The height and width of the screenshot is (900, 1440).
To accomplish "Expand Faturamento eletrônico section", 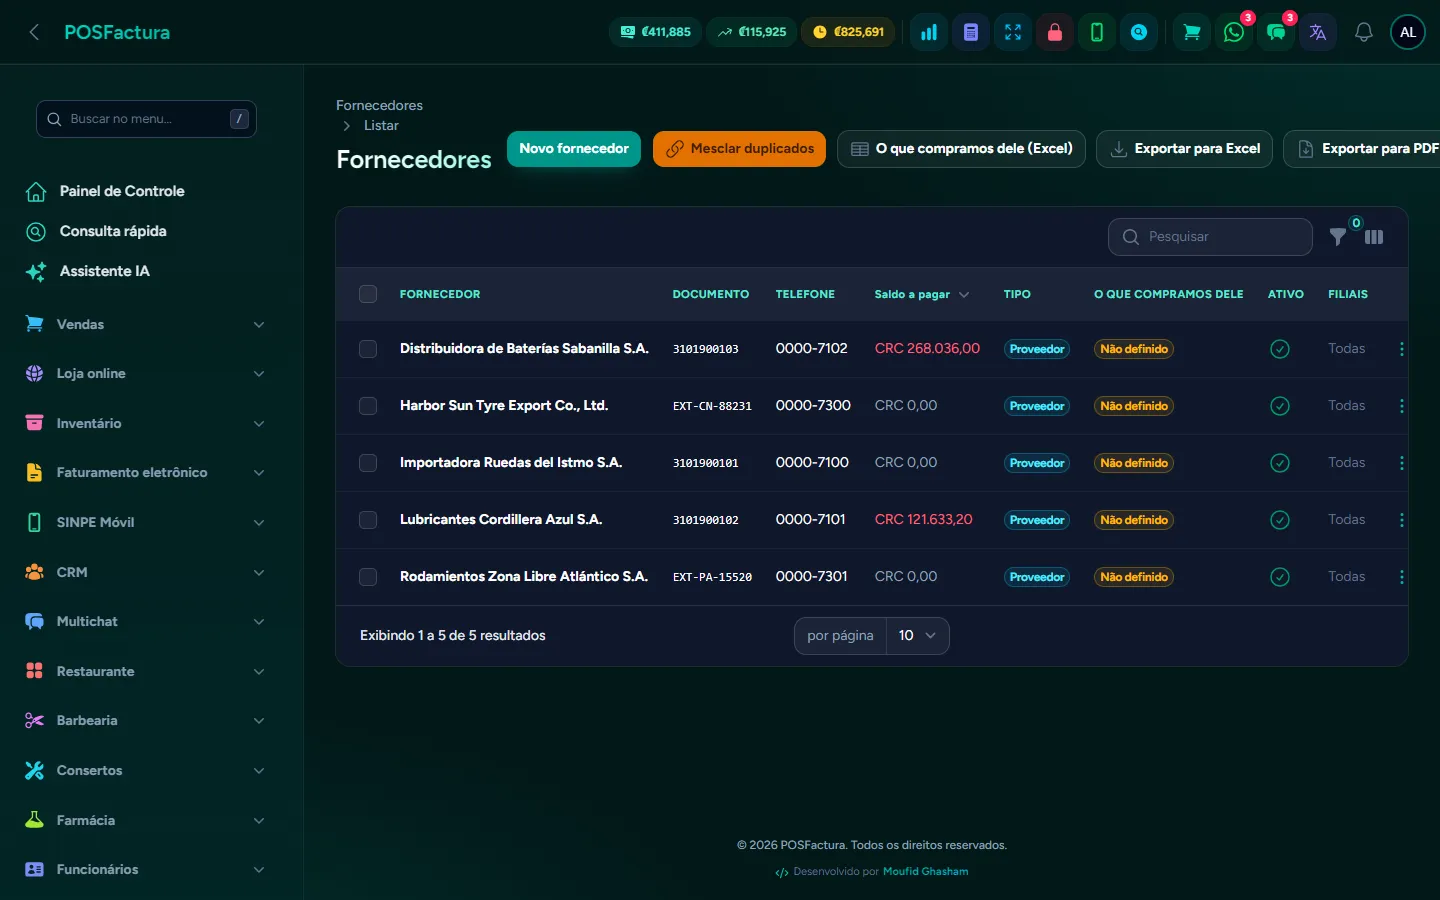I will (146, 473).
